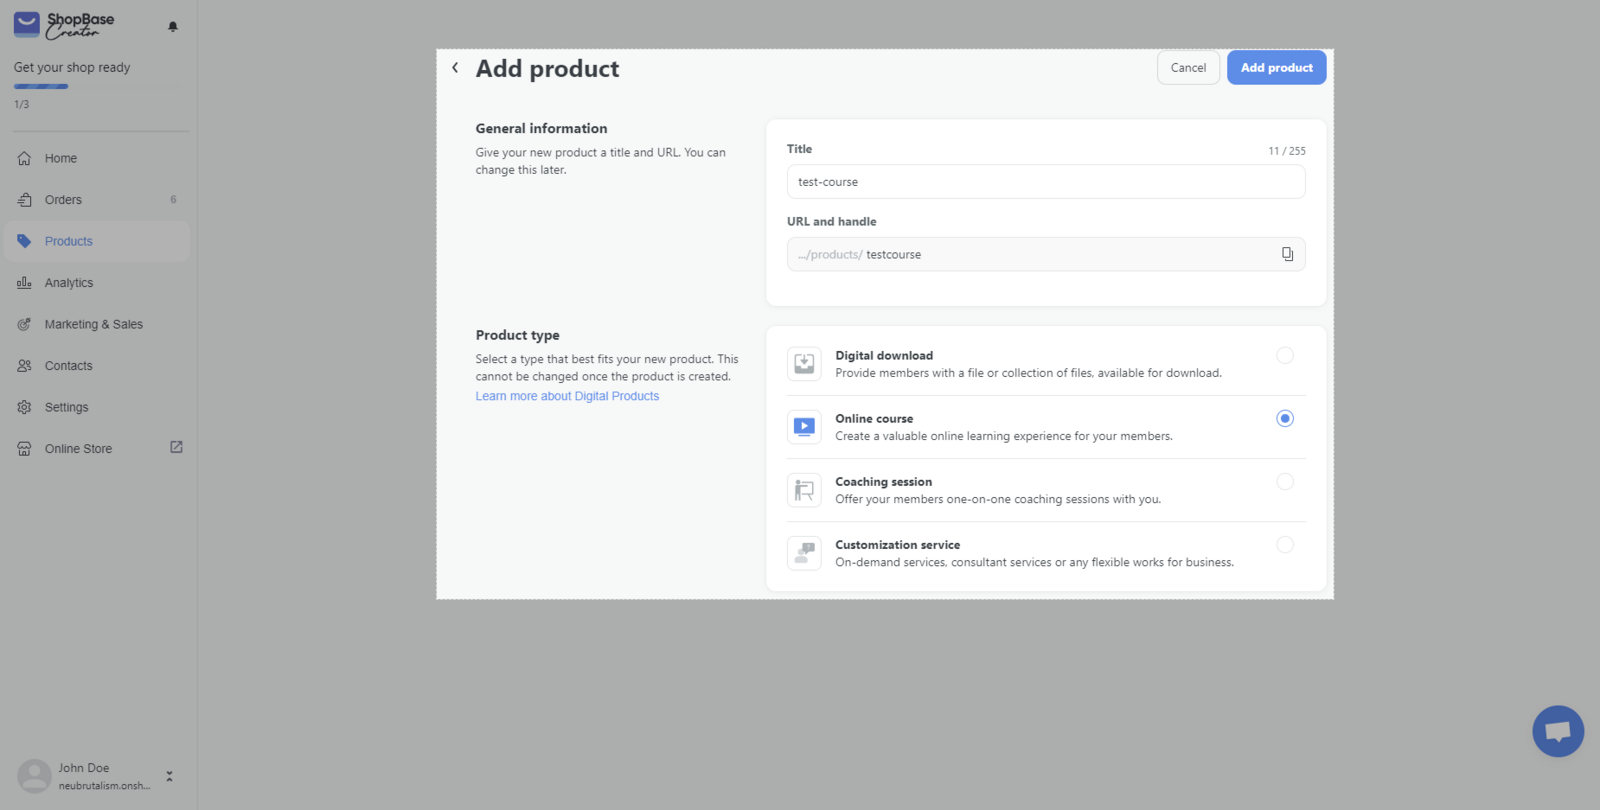Open Products in the sidebar
The width and height of the screenshot is (1600, 810).
click(x=97, y=241)
